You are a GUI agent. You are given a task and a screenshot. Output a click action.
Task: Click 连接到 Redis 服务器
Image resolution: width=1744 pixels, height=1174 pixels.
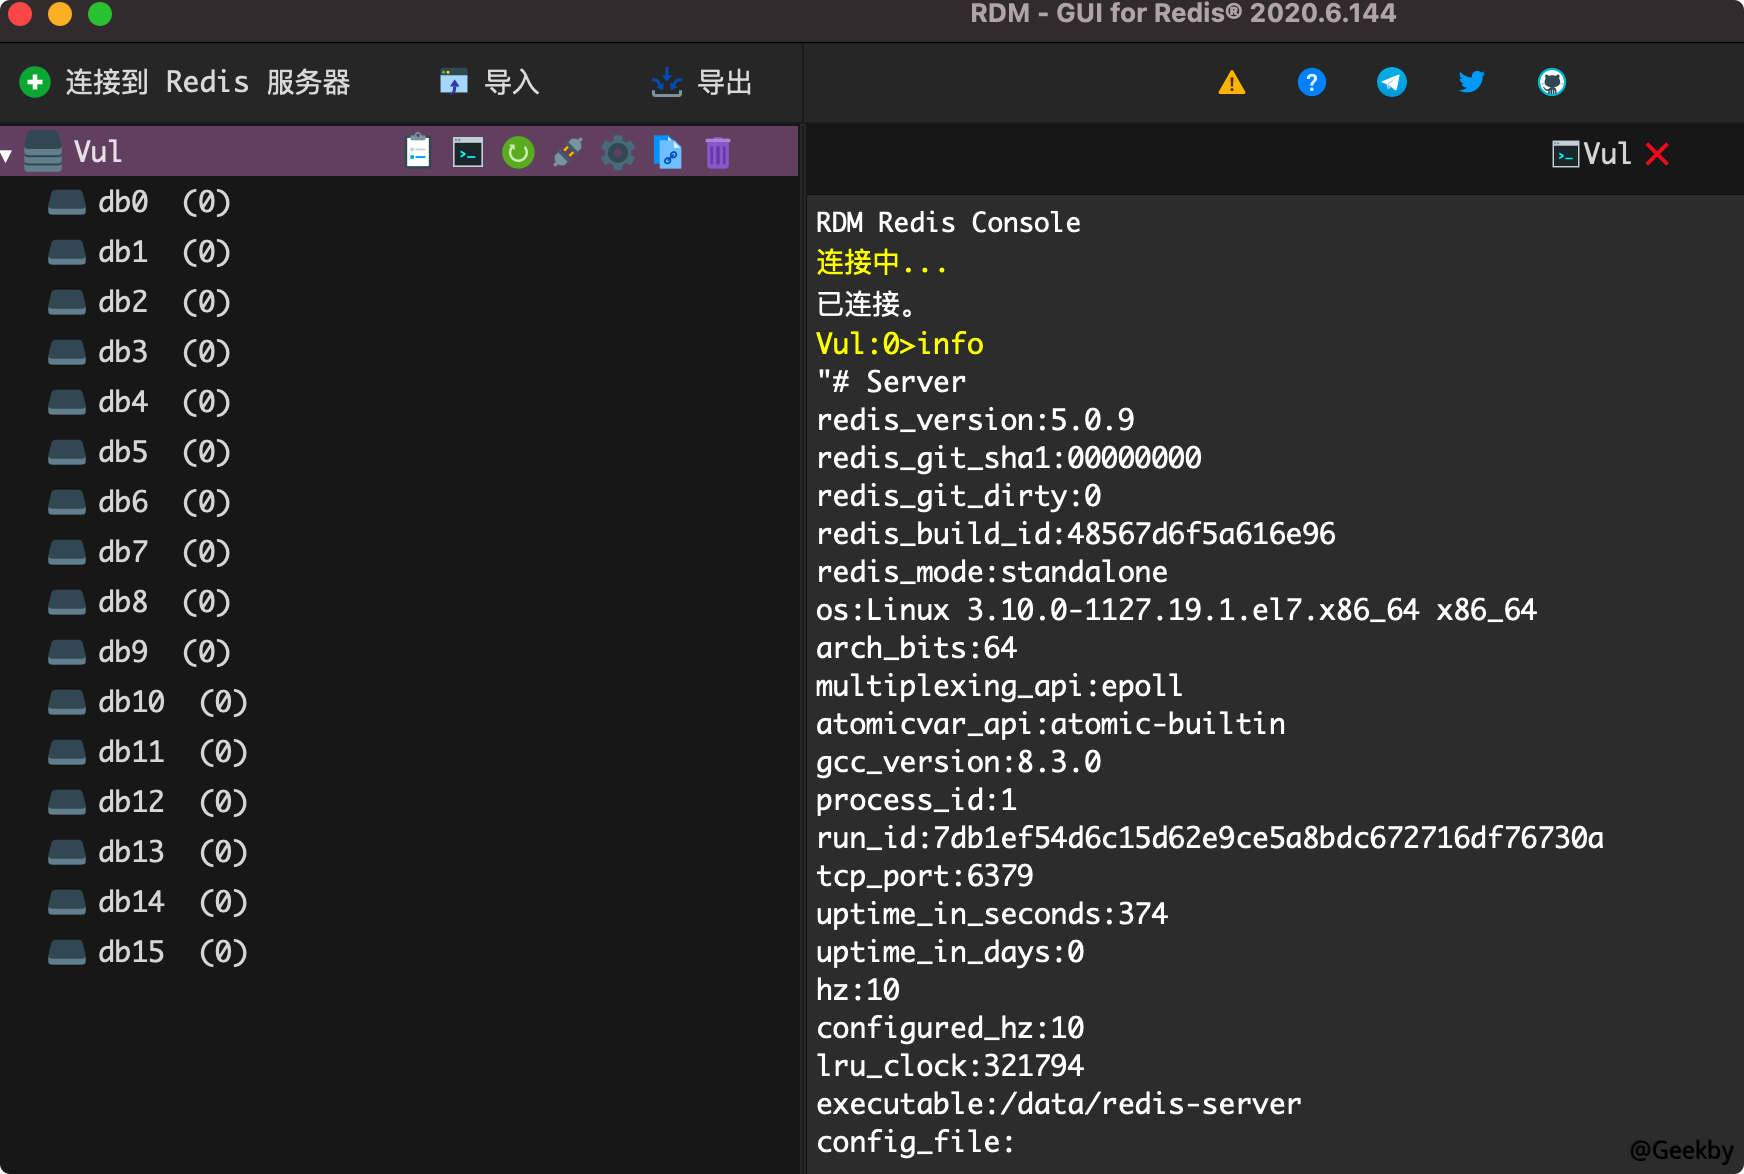coord(185,82)
